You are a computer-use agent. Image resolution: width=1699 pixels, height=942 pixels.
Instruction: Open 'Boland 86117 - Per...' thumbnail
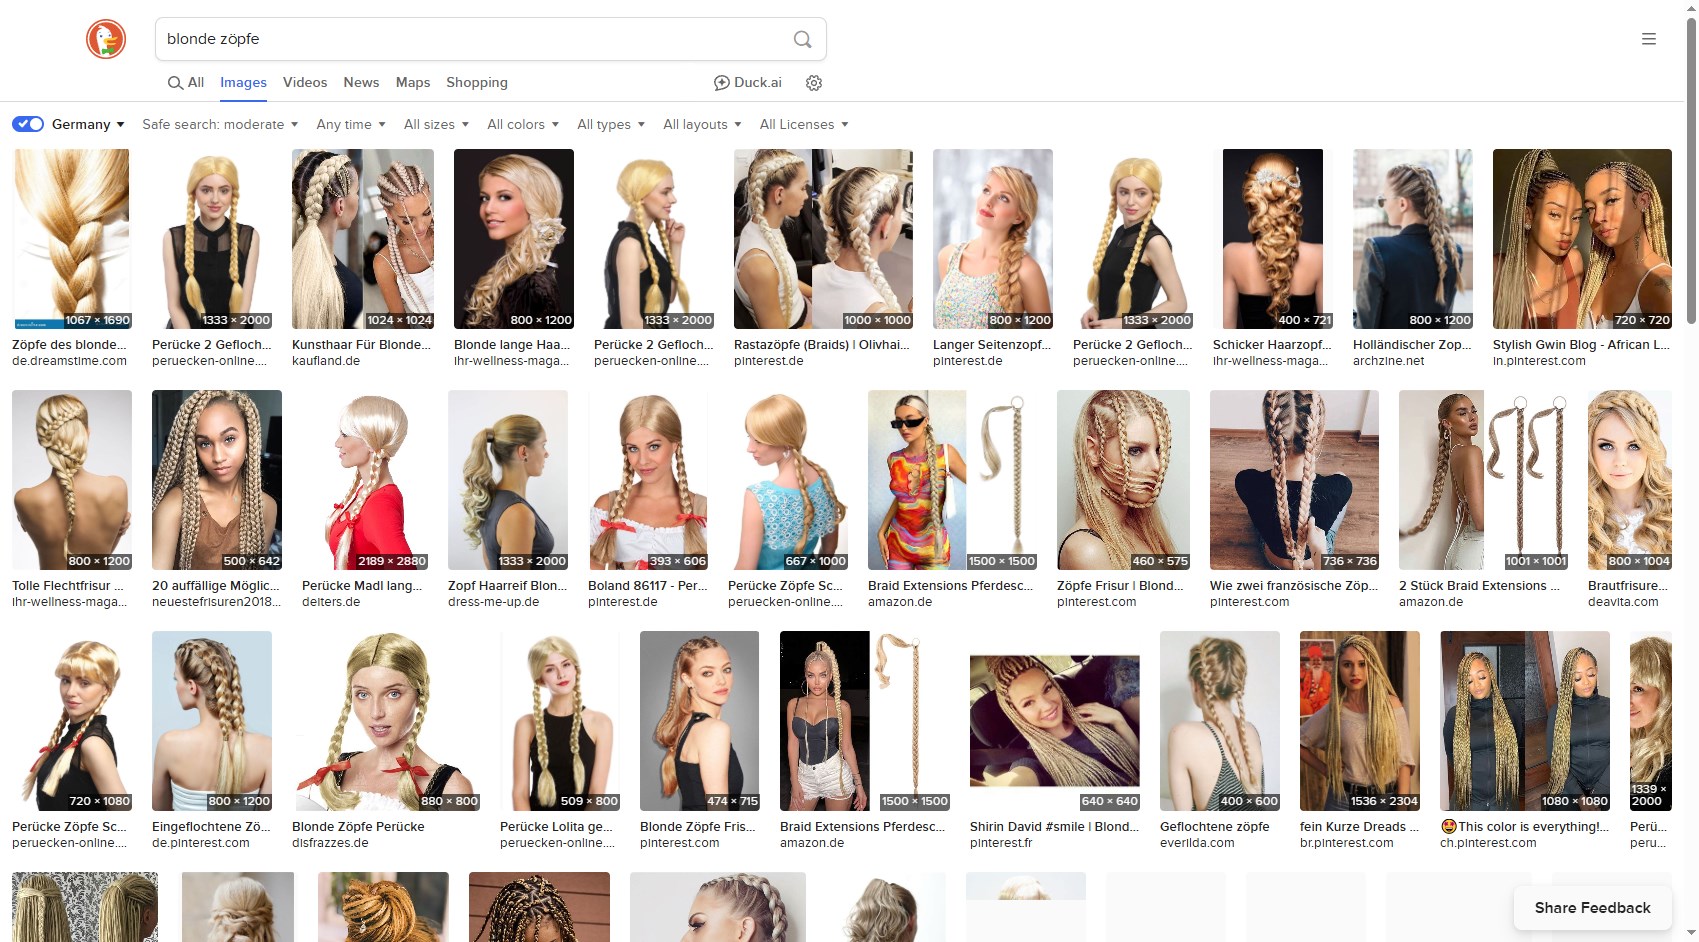[x=648, y=480]
